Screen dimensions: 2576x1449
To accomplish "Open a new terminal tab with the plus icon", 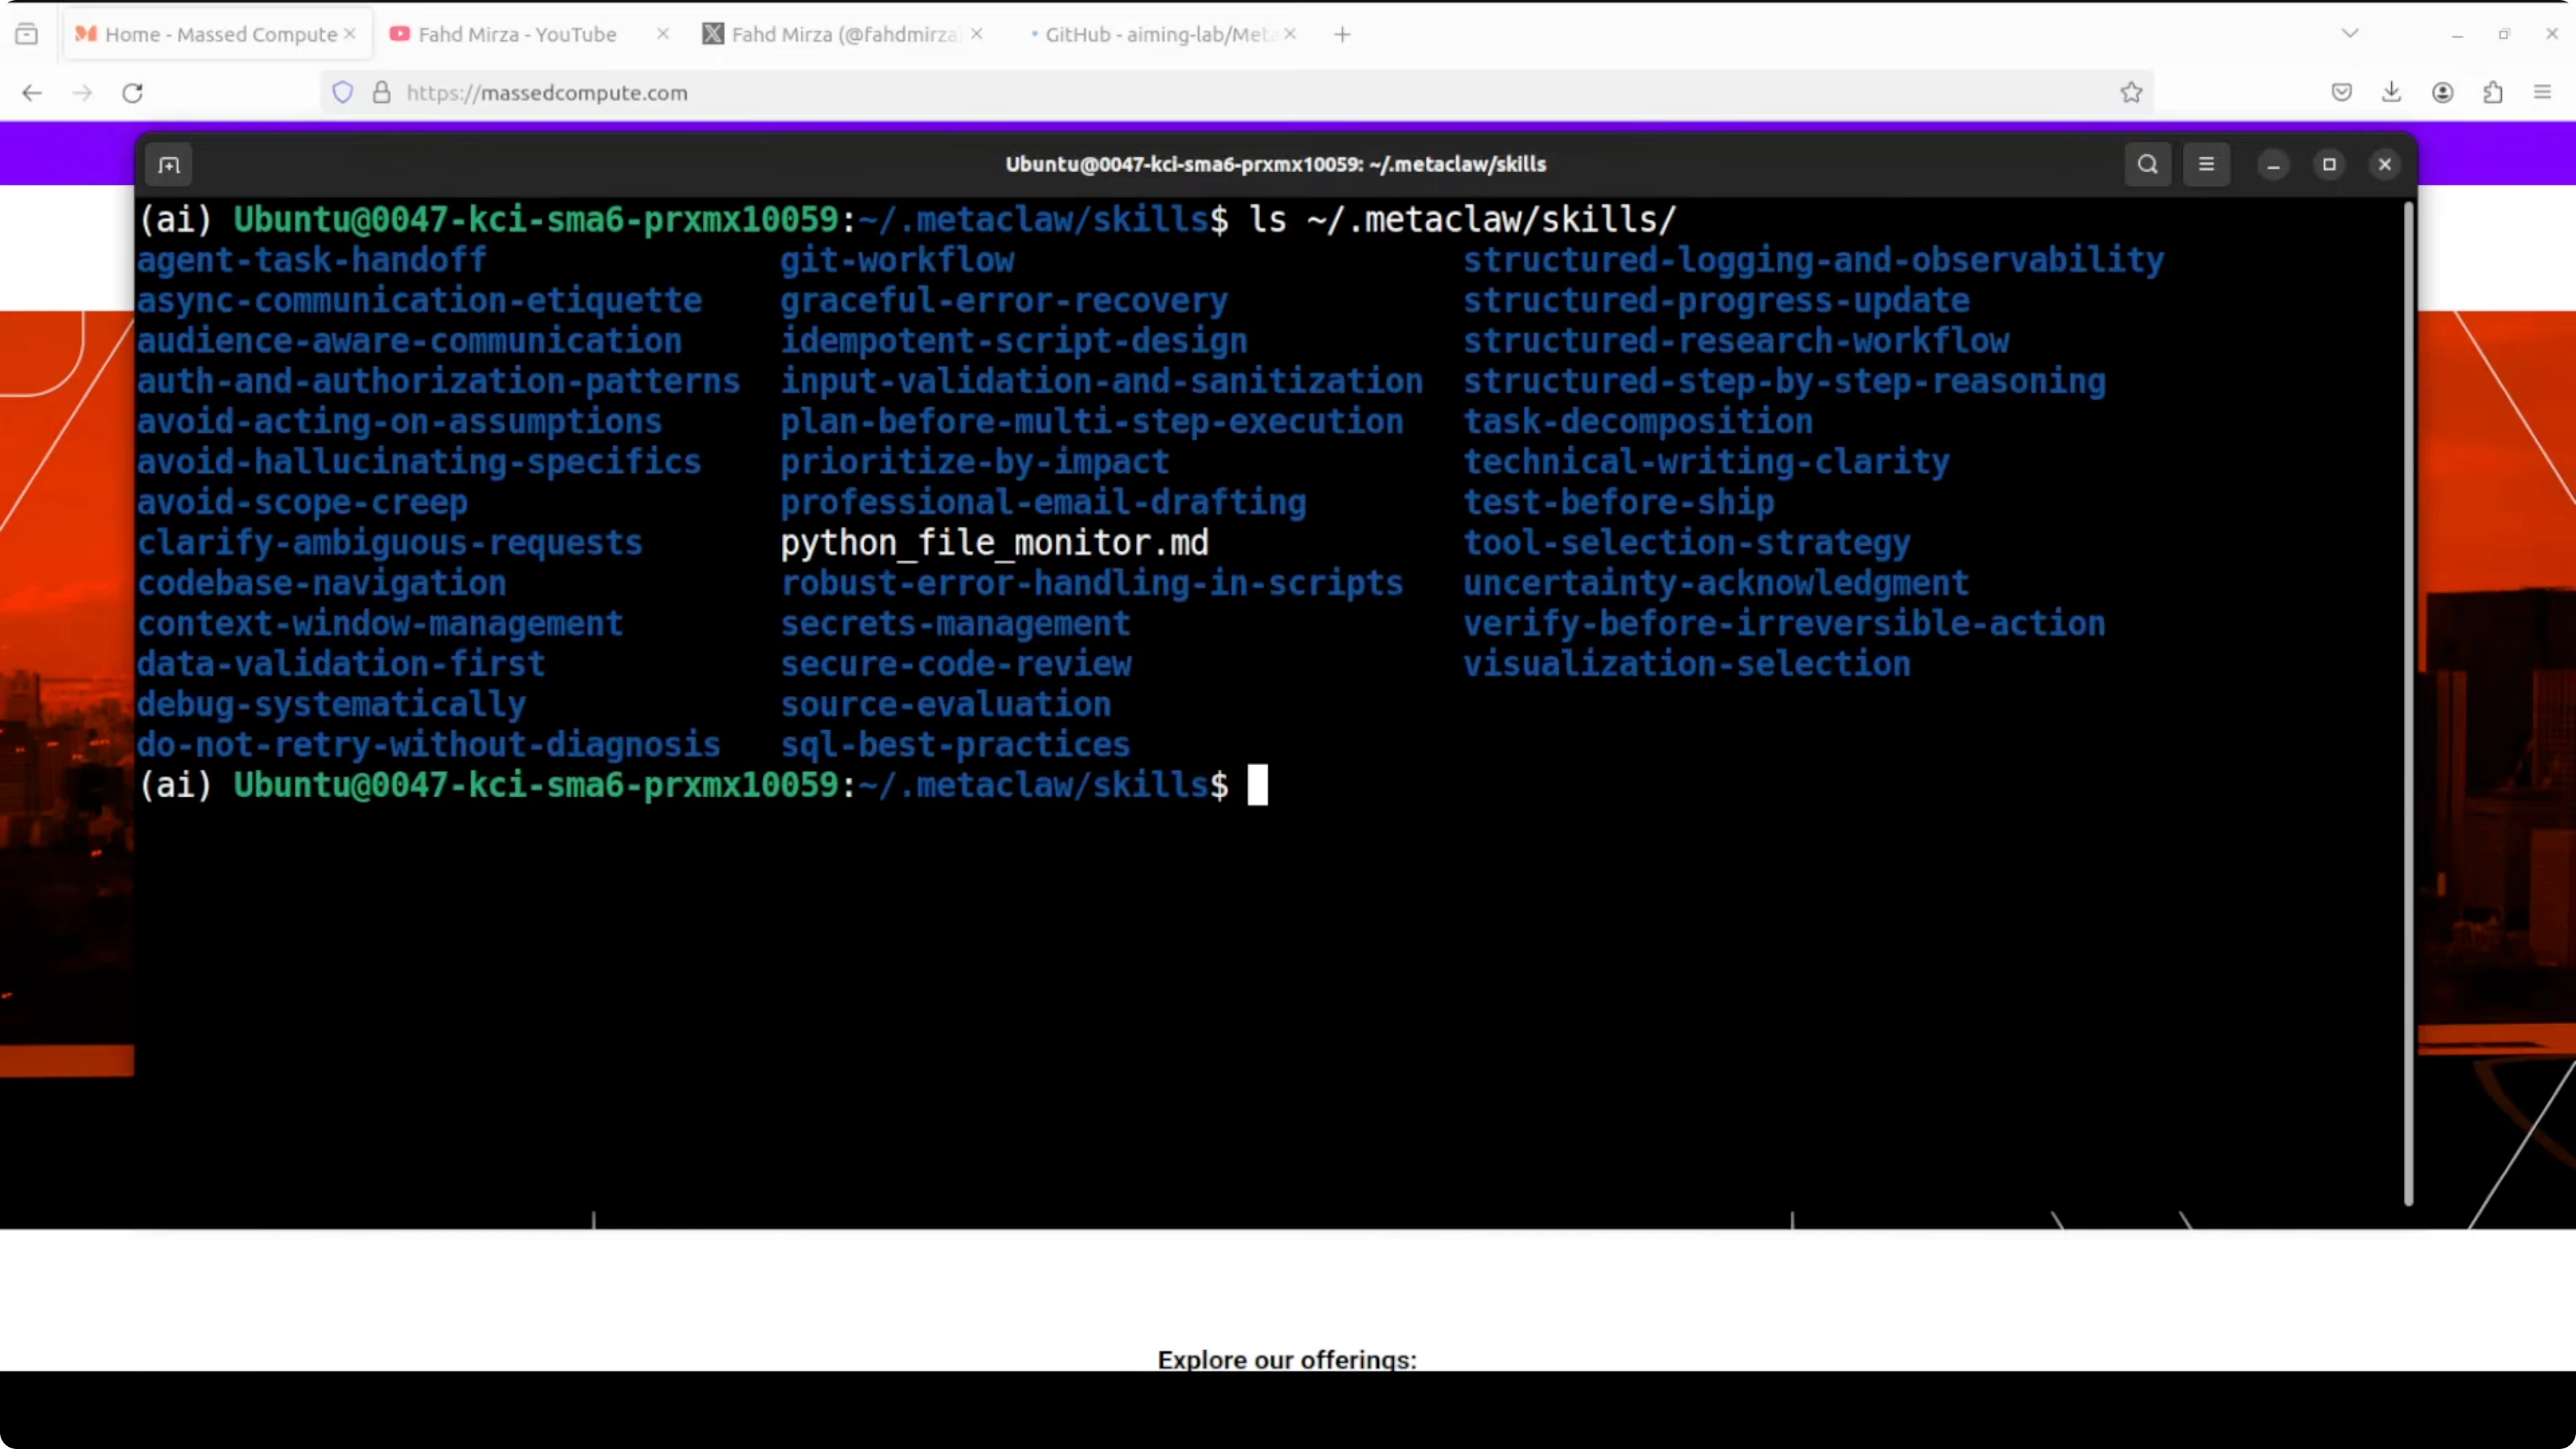I will (169, 164).
